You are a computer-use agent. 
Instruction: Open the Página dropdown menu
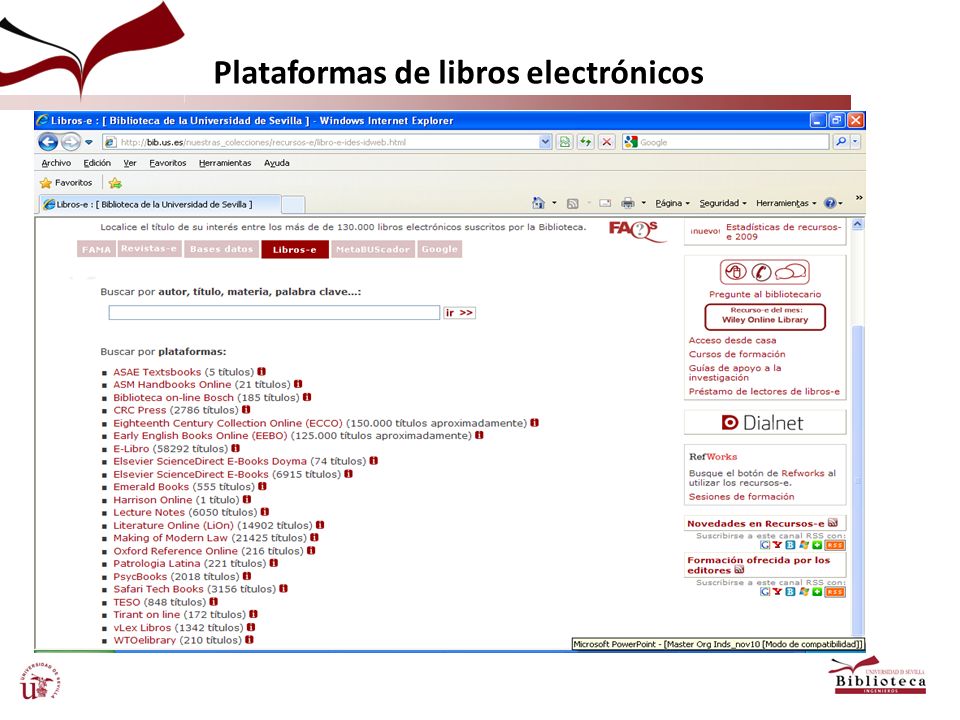coord(672,203)
